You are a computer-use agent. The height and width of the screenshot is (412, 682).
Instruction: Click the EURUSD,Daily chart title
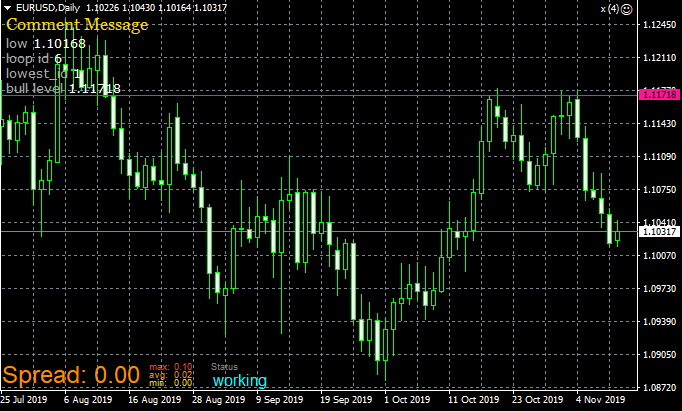point(48,8)
